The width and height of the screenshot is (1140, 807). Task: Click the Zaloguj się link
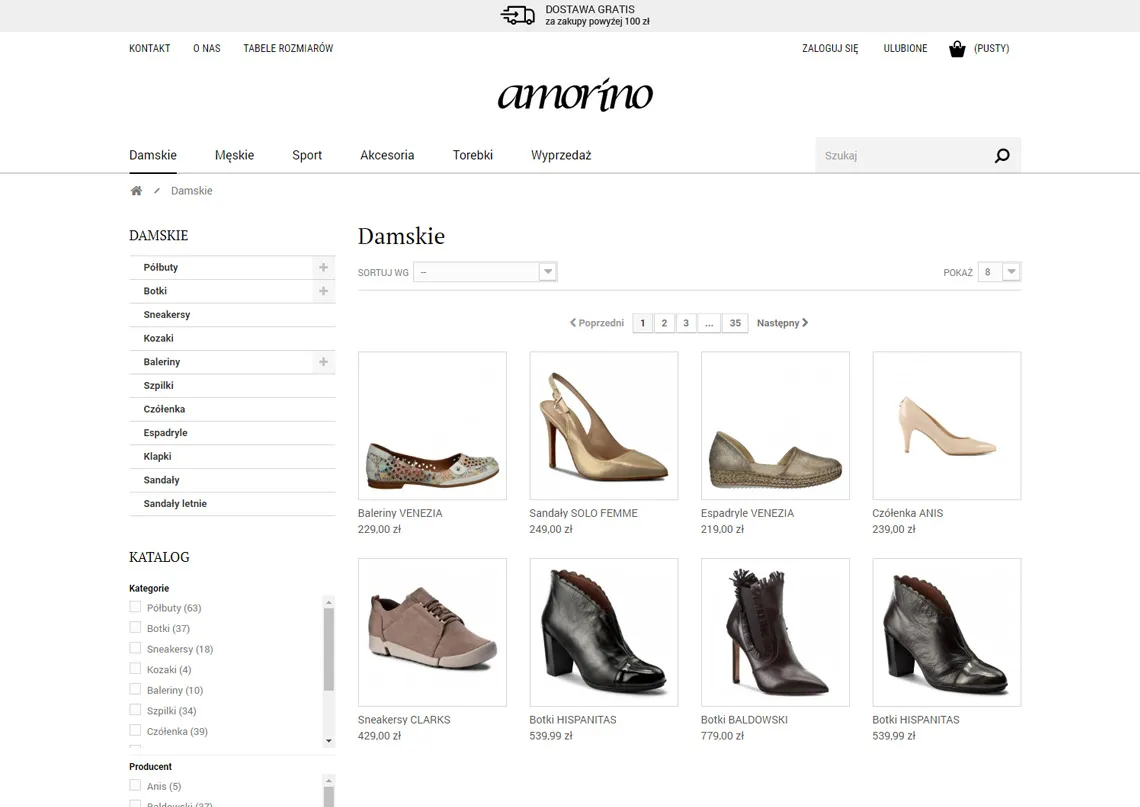pyautogui.click(x=830, y=48)
